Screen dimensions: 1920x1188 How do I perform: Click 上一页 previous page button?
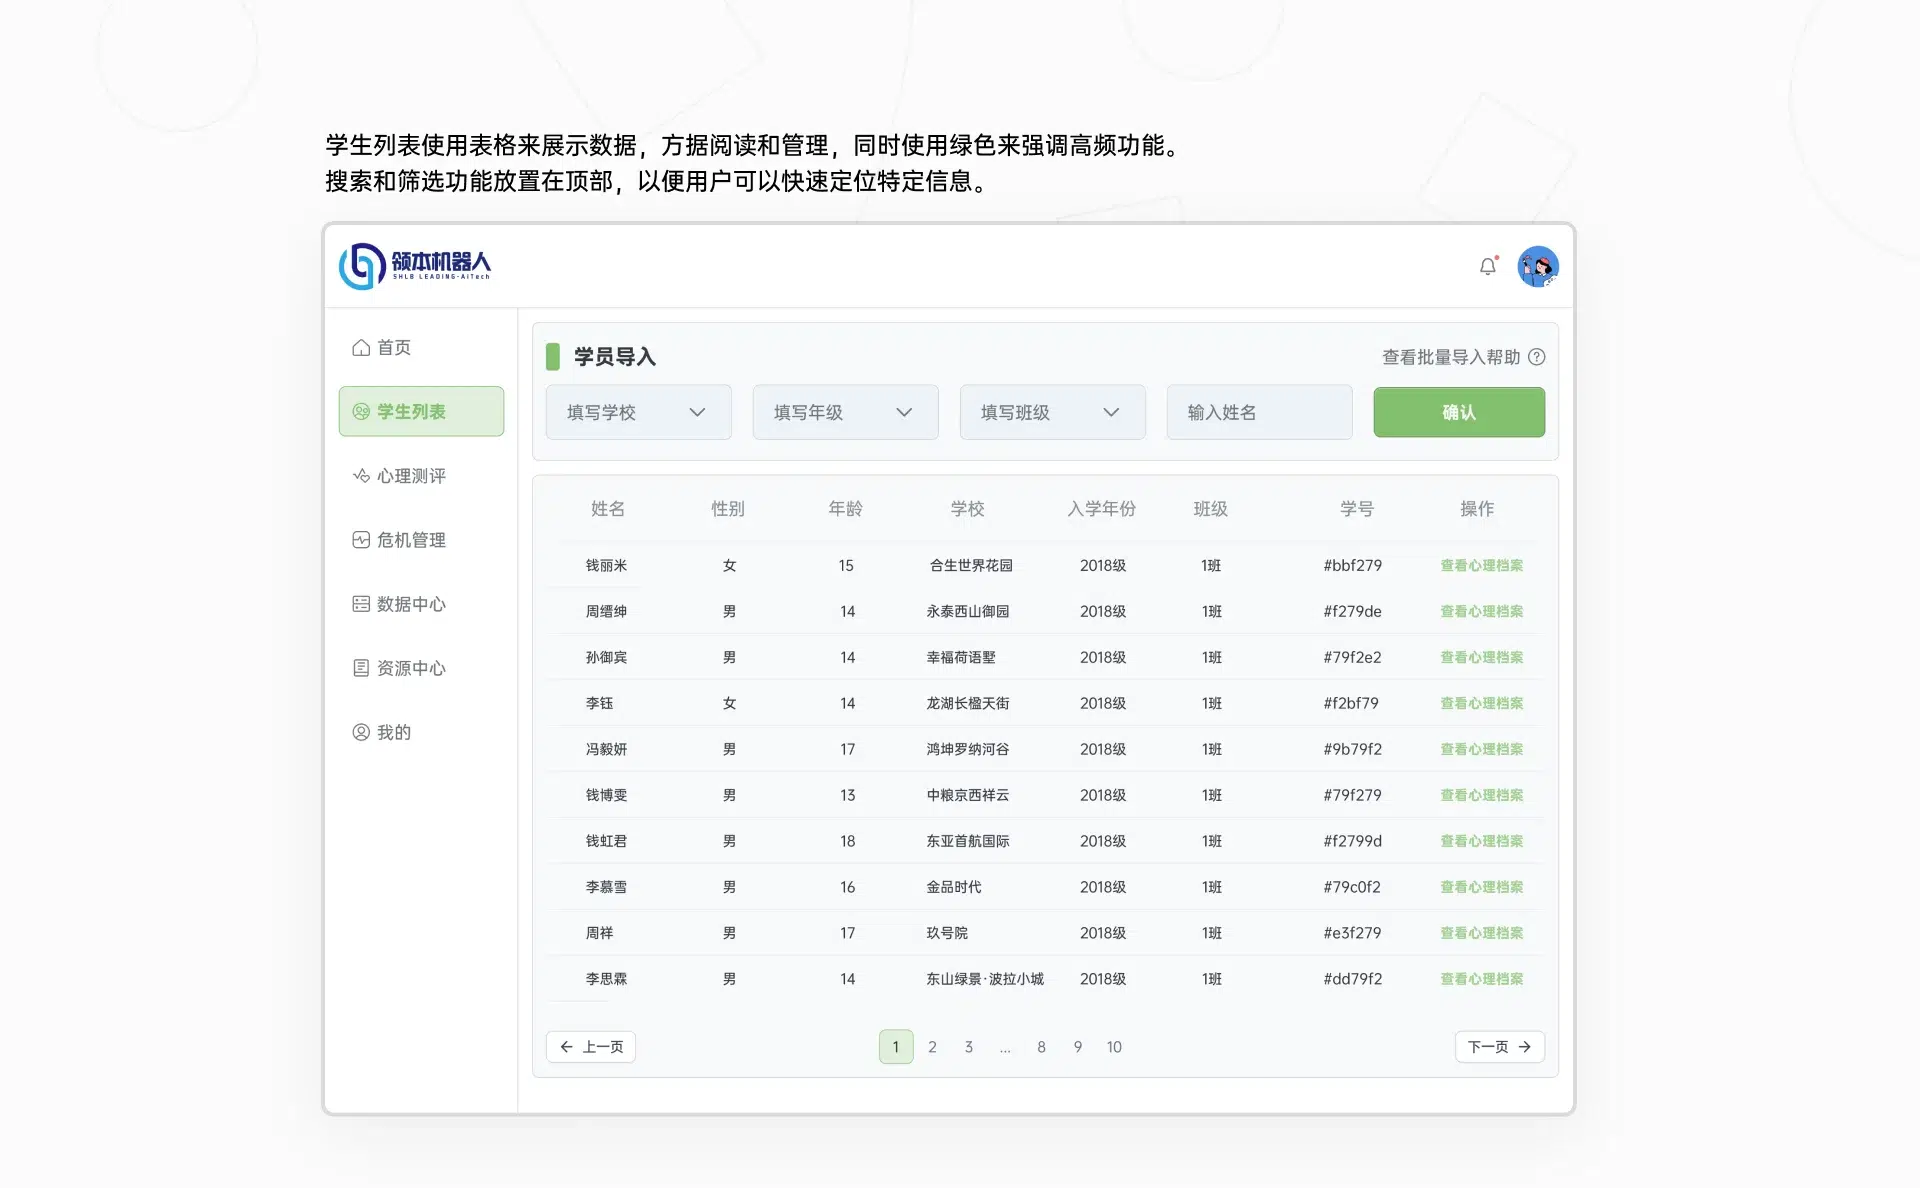[x=591, y=1047]
